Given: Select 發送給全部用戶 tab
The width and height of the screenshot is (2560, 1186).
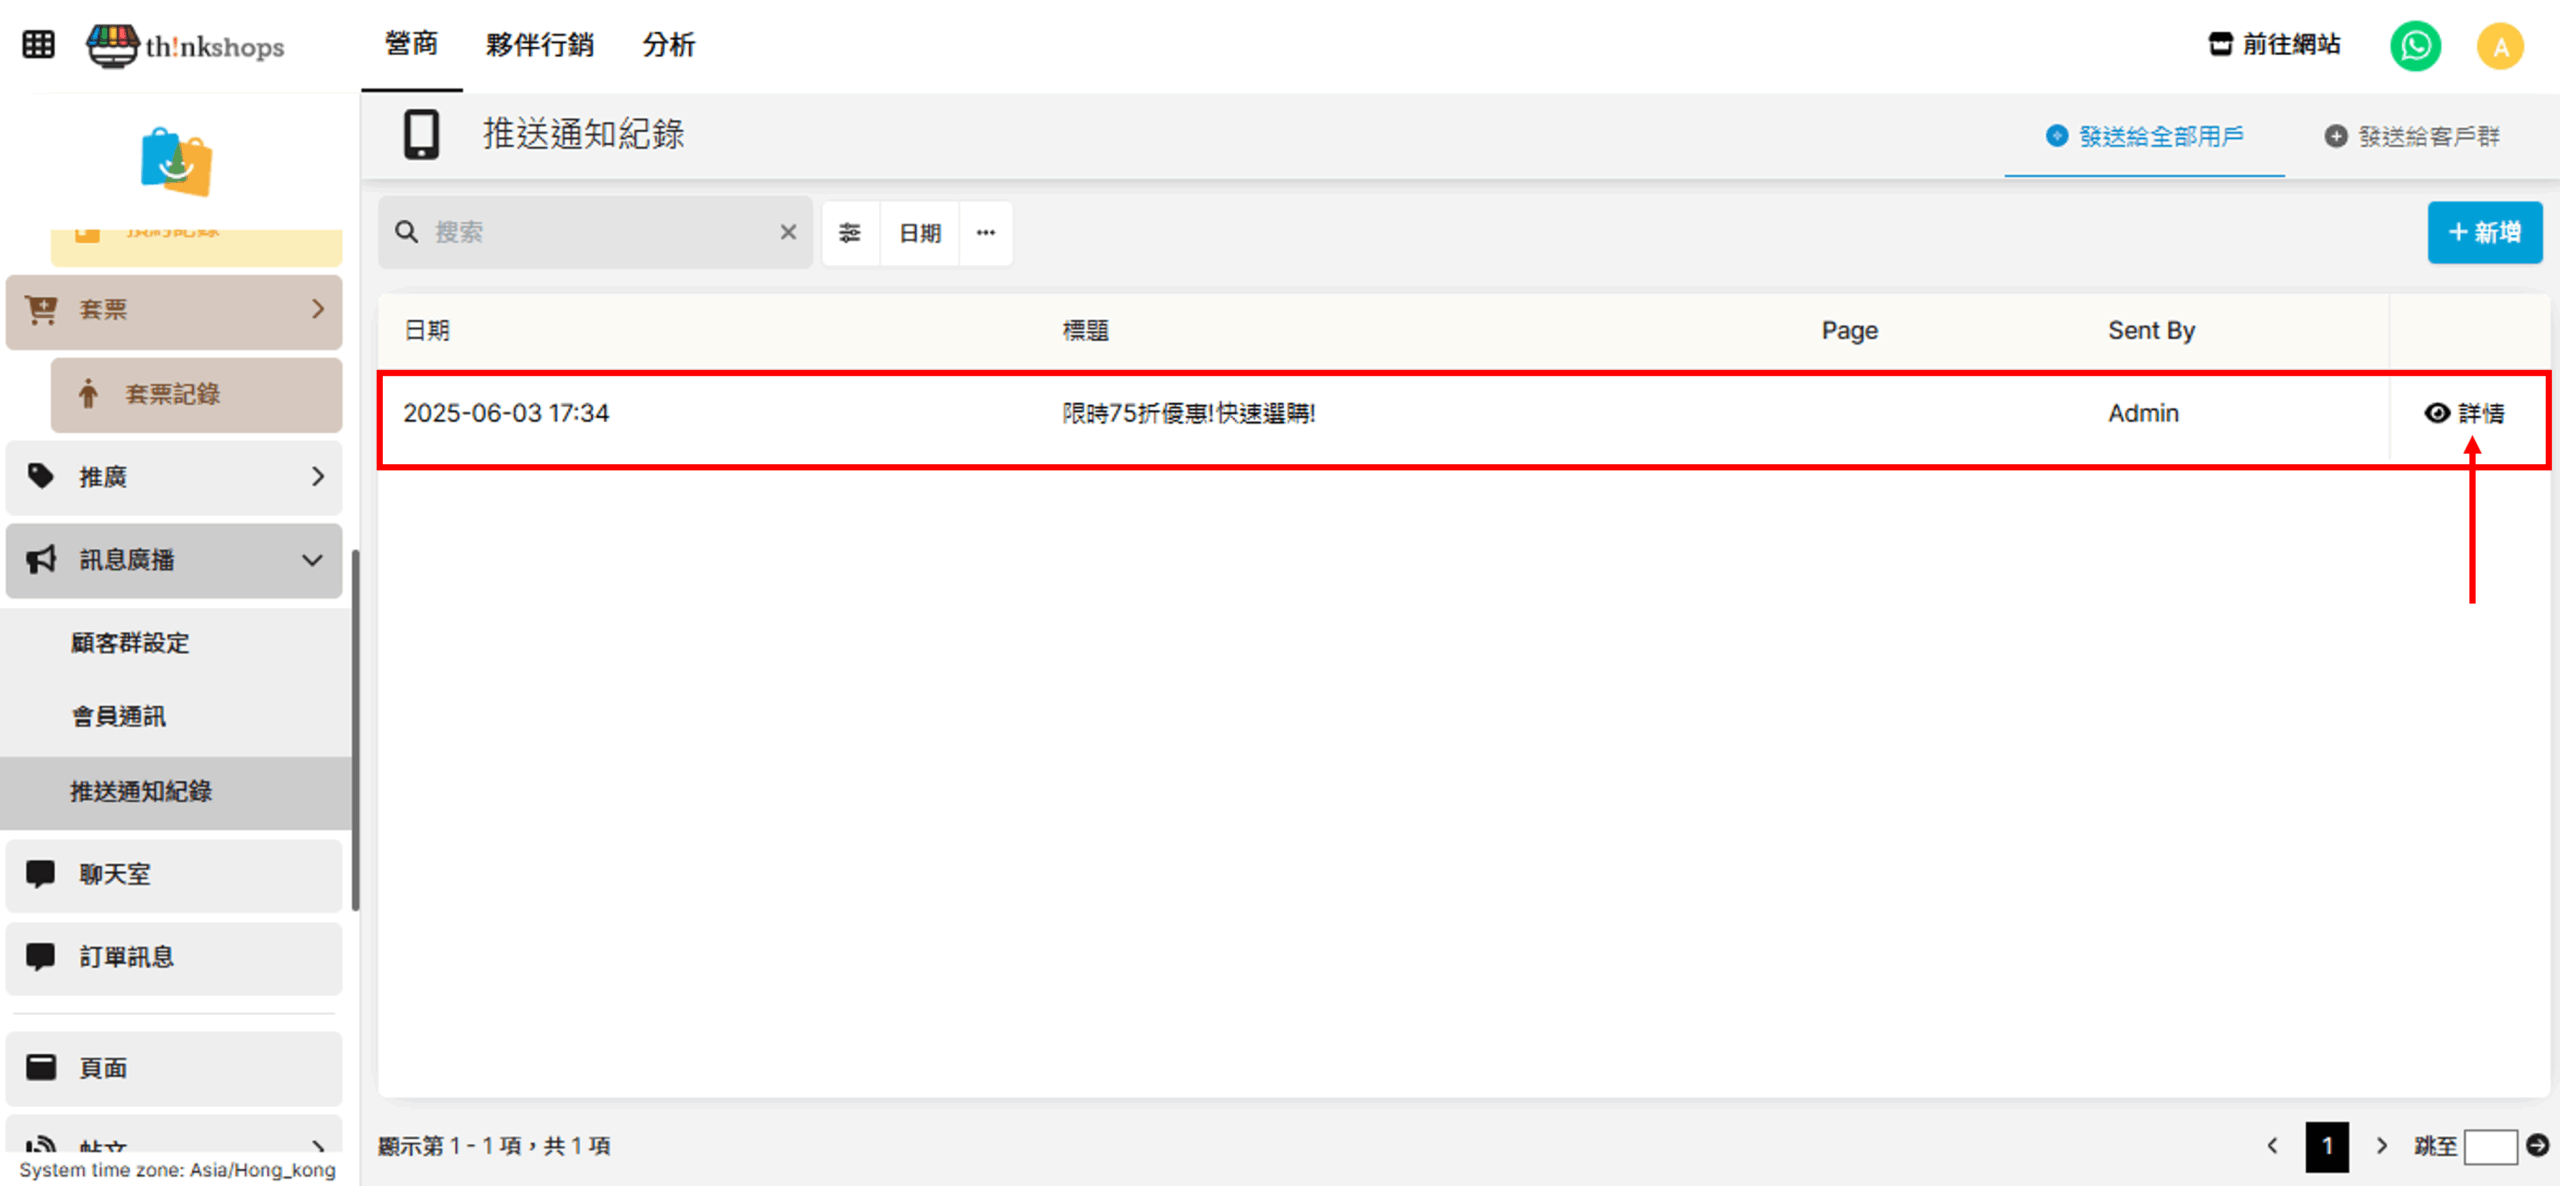Looking at the screenshot, I should click(2145, 136).
